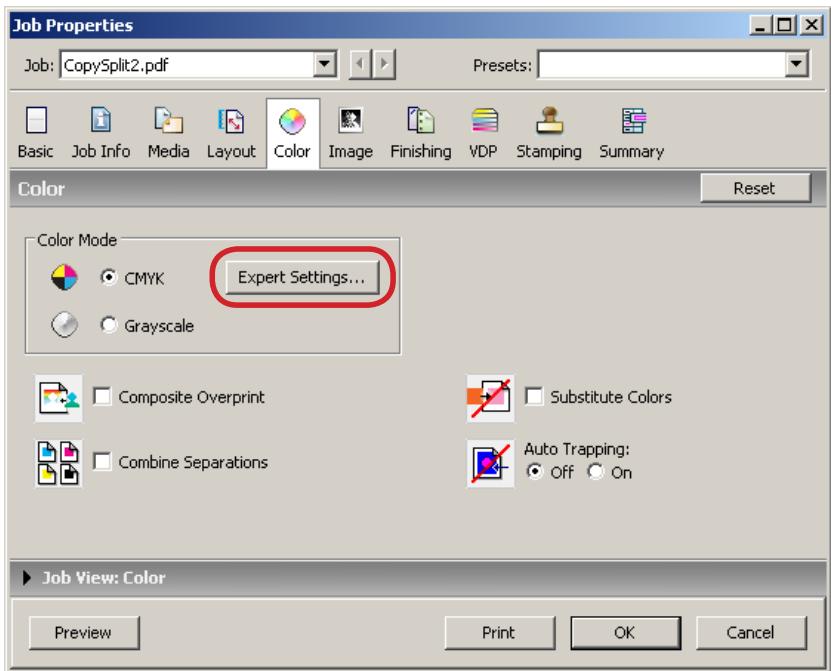
Task: Open the Media tab icon
Action: (x=169, y=119)
